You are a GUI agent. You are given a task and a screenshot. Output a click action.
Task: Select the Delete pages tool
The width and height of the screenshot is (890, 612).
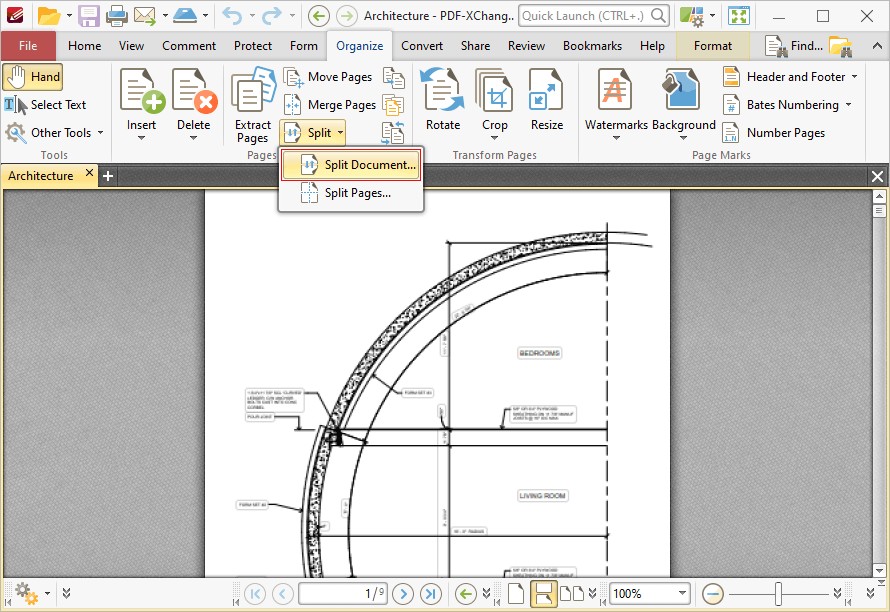(196, 100)
